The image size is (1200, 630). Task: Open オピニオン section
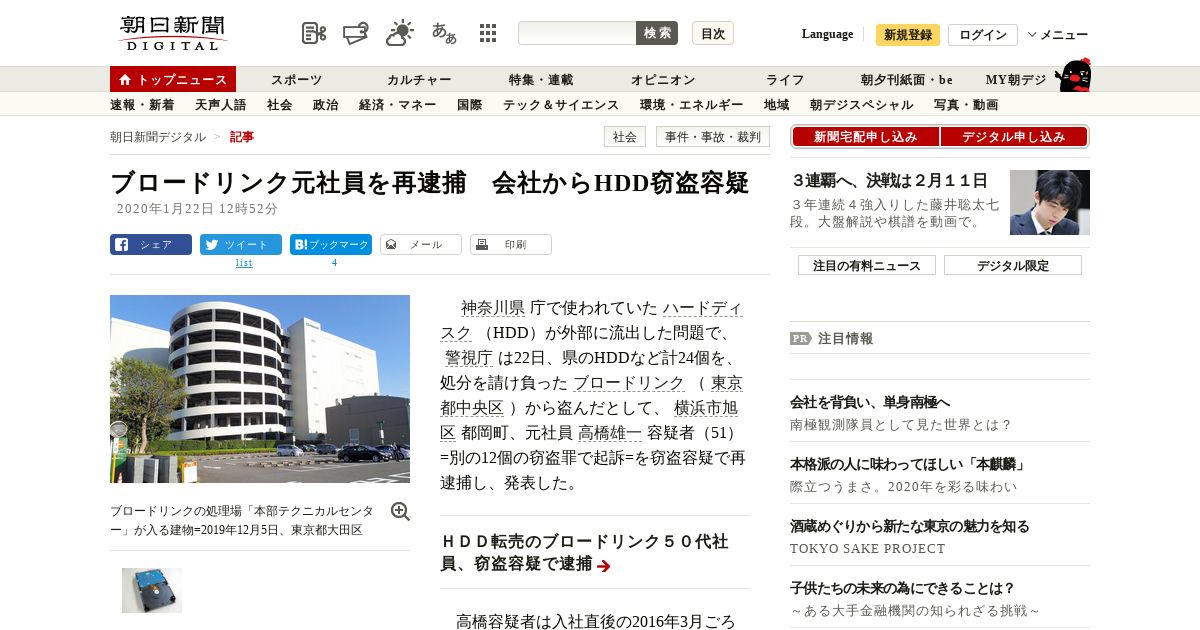[x=663, y=80]
